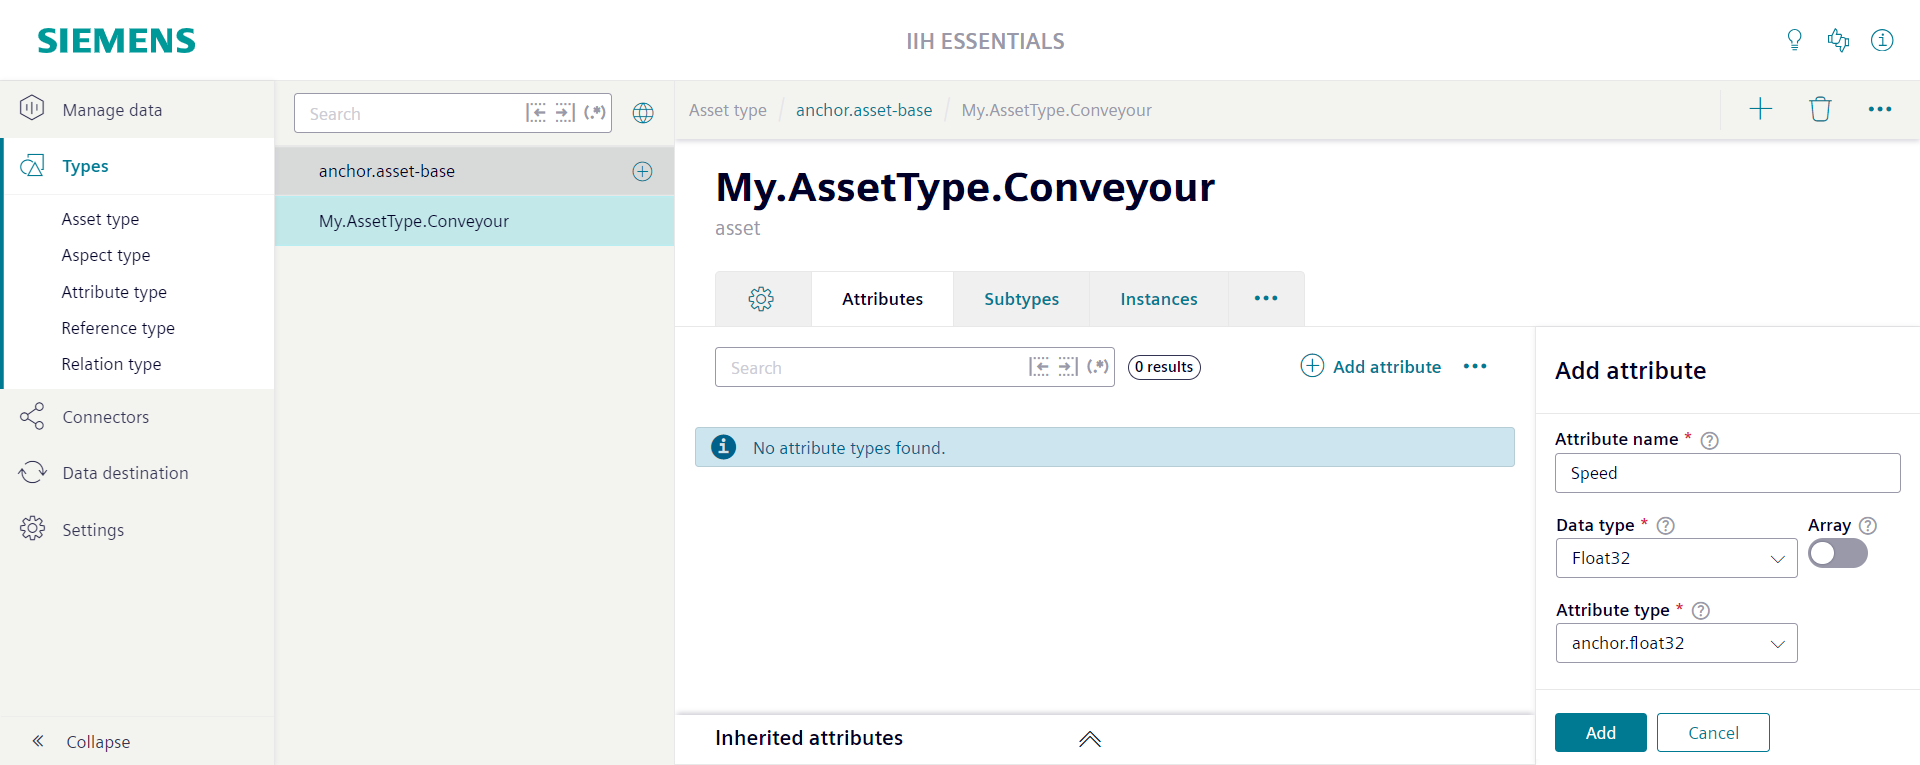The height and width of the screenshot is (765, 1920).
Task: Open Attribute type submenu item
Action: pyautogui.click(x=114, y=292)
